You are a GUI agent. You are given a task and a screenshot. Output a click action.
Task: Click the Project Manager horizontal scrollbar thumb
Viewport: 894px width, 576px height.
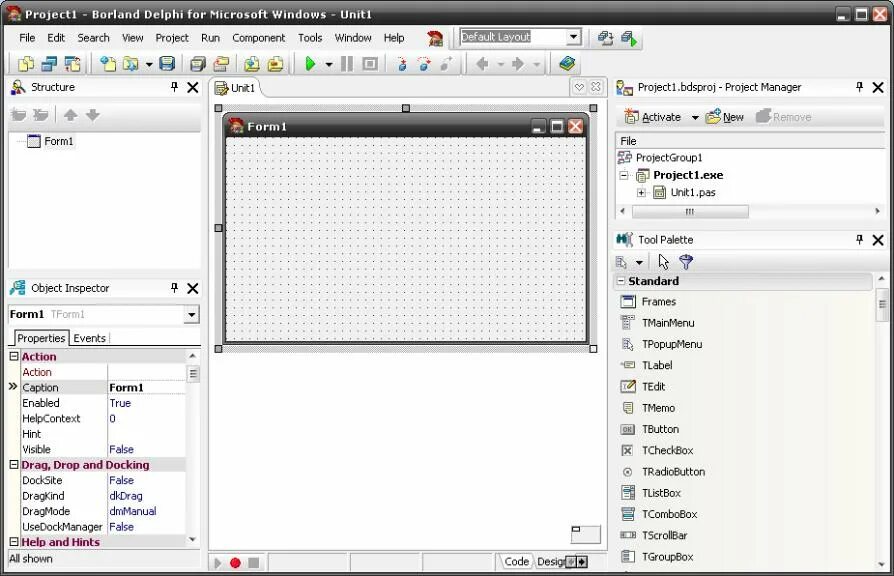click(690, 212)
